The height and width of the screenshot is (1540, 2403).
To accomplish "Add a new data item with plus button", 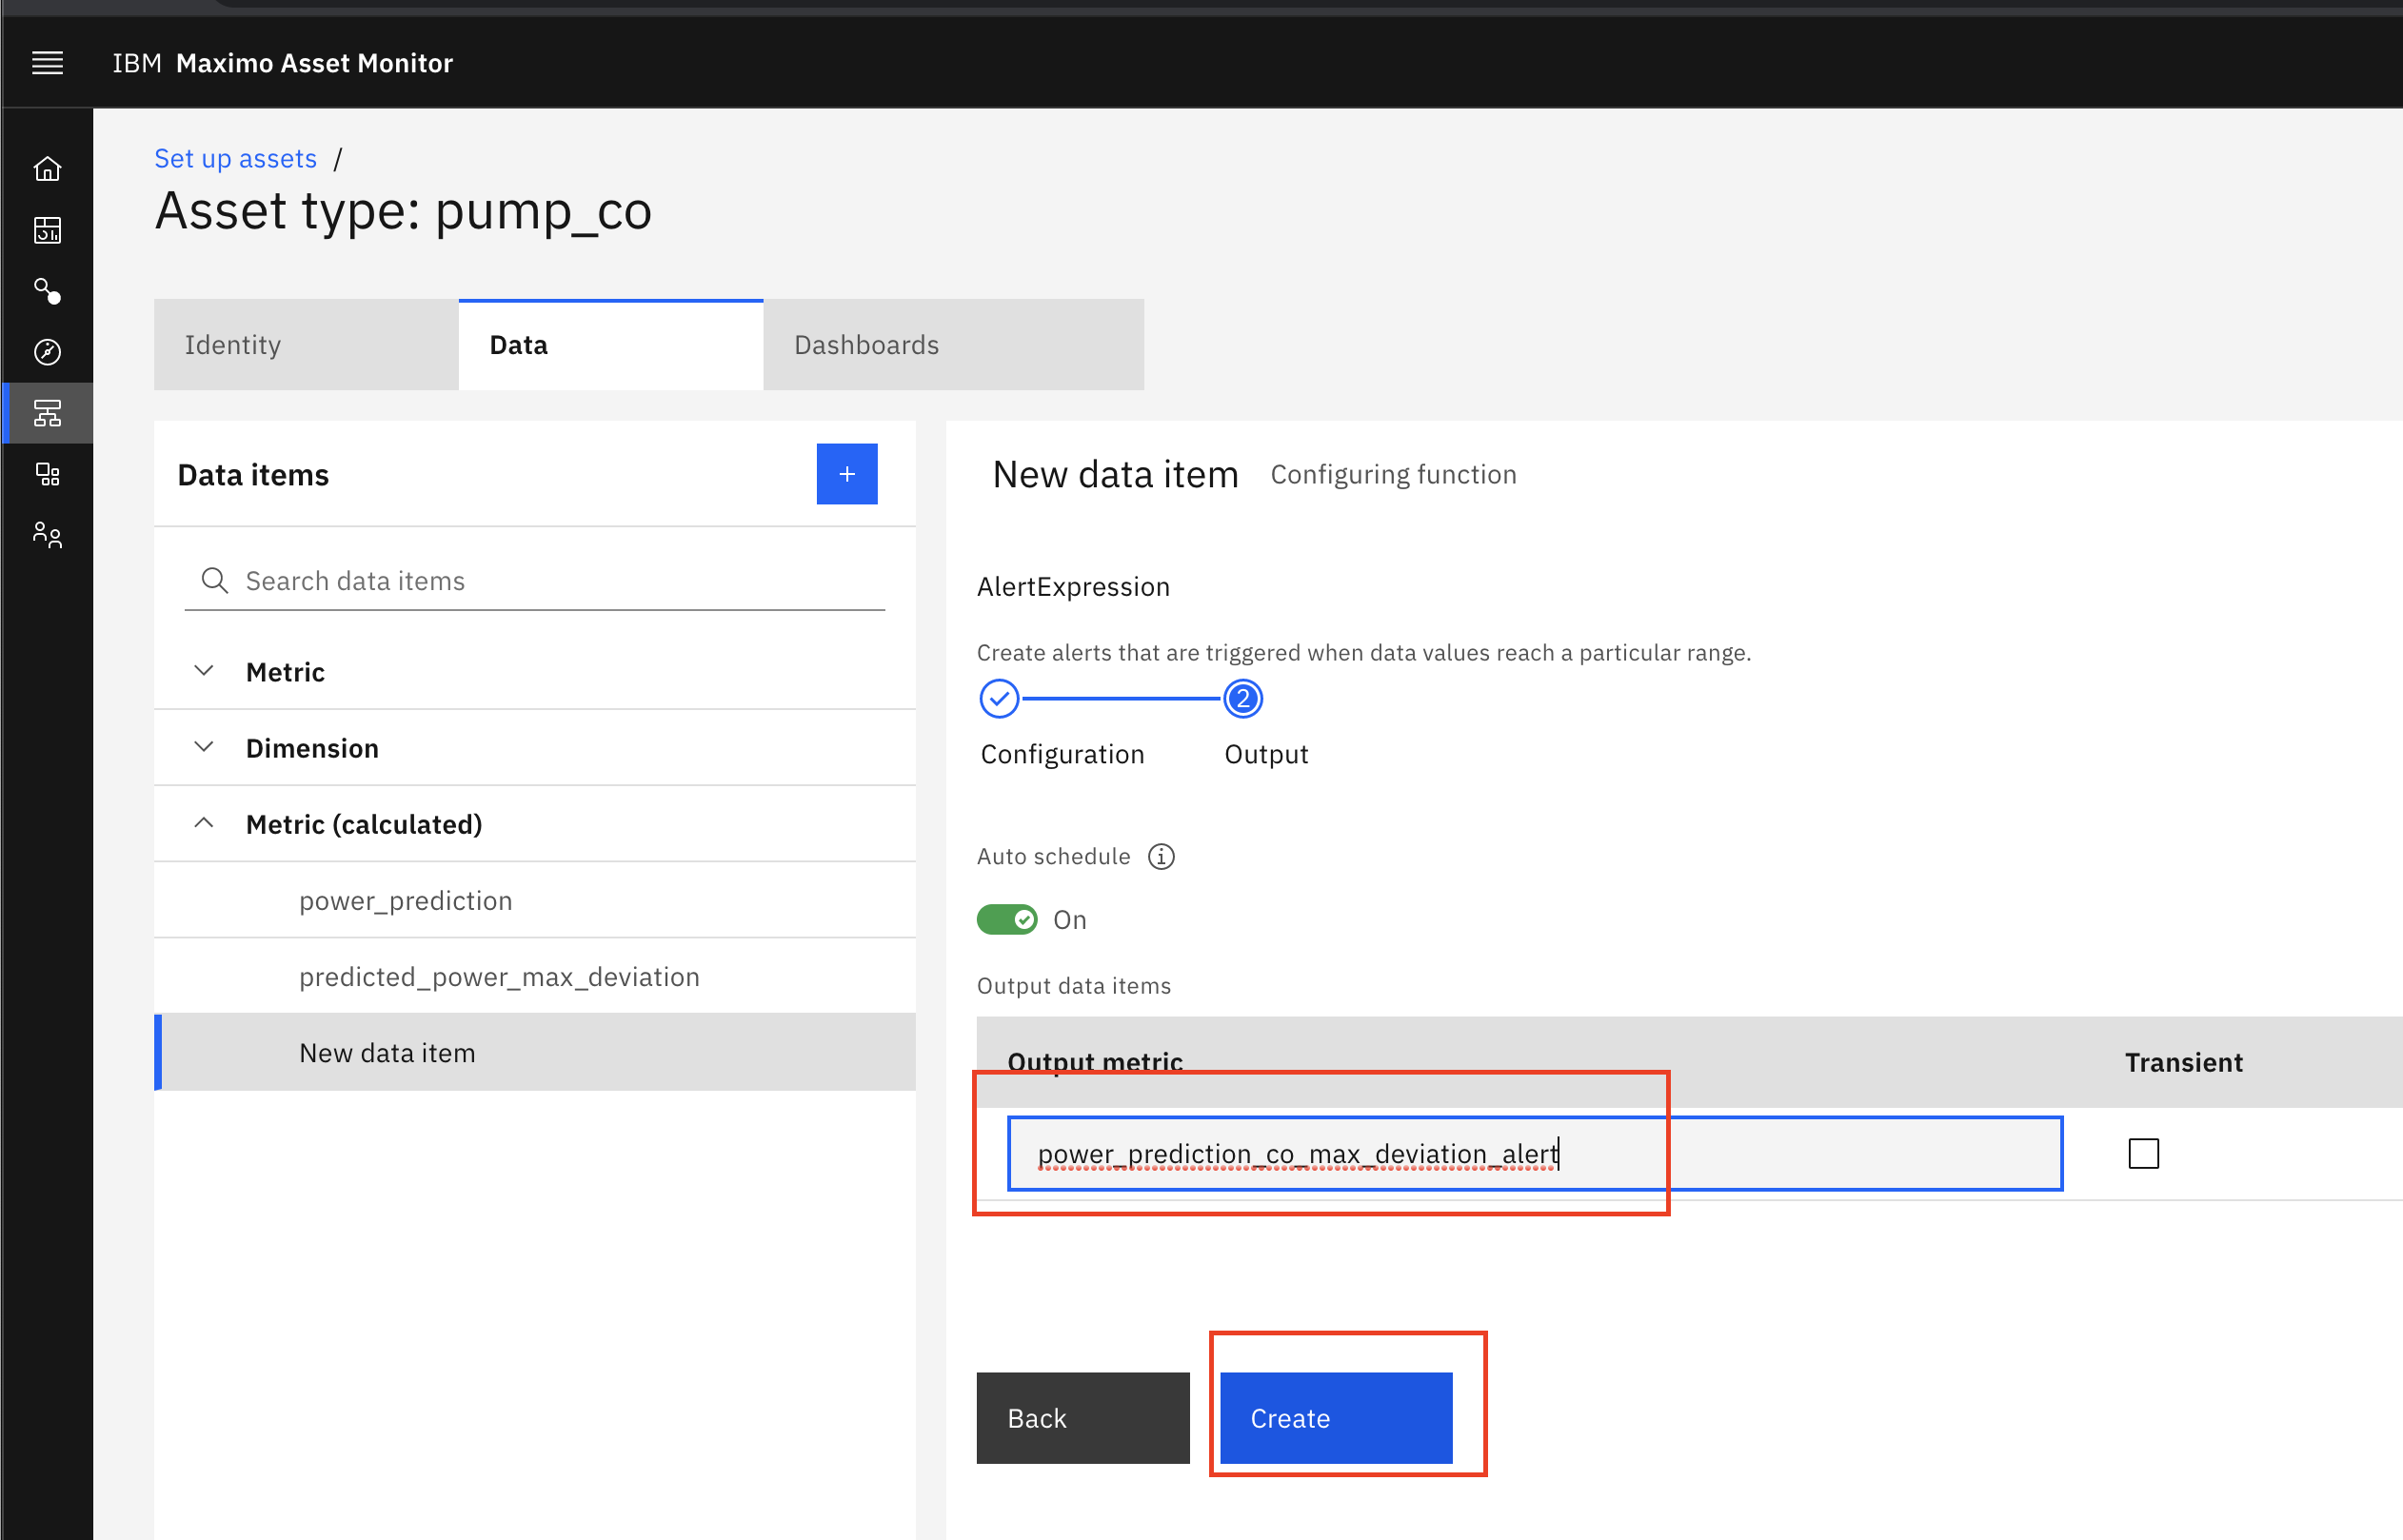I will point(847,474).
